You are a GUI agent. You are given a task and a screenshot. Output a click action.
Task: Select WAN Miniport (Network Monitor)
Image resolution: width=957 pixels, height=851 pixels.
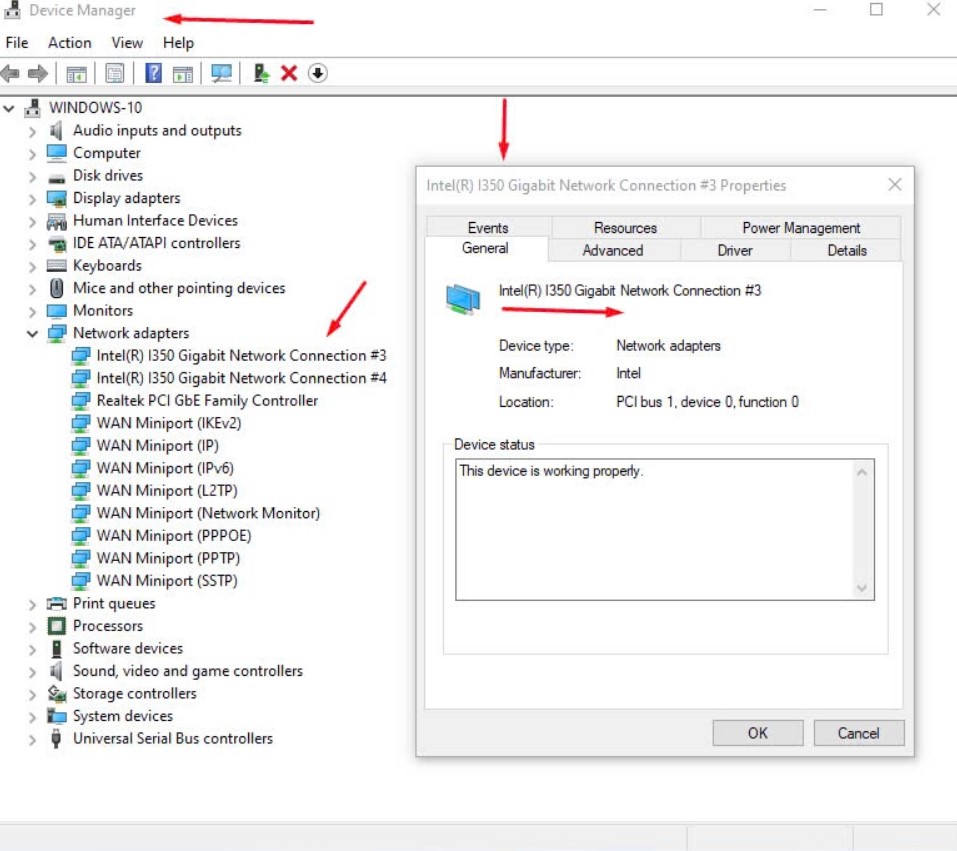point(208,513)
